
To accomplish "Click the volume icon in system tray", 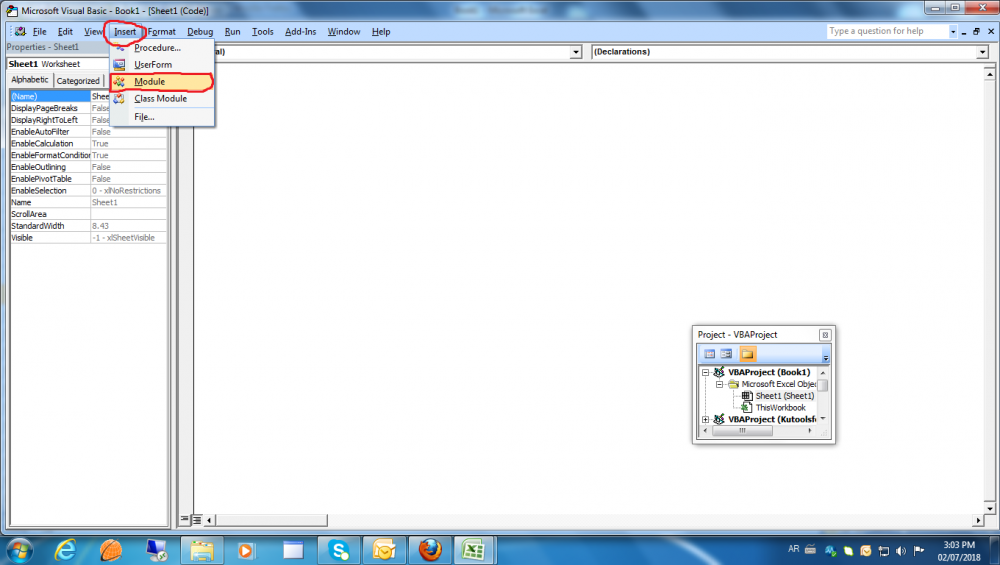I will (x=901, y=551).
